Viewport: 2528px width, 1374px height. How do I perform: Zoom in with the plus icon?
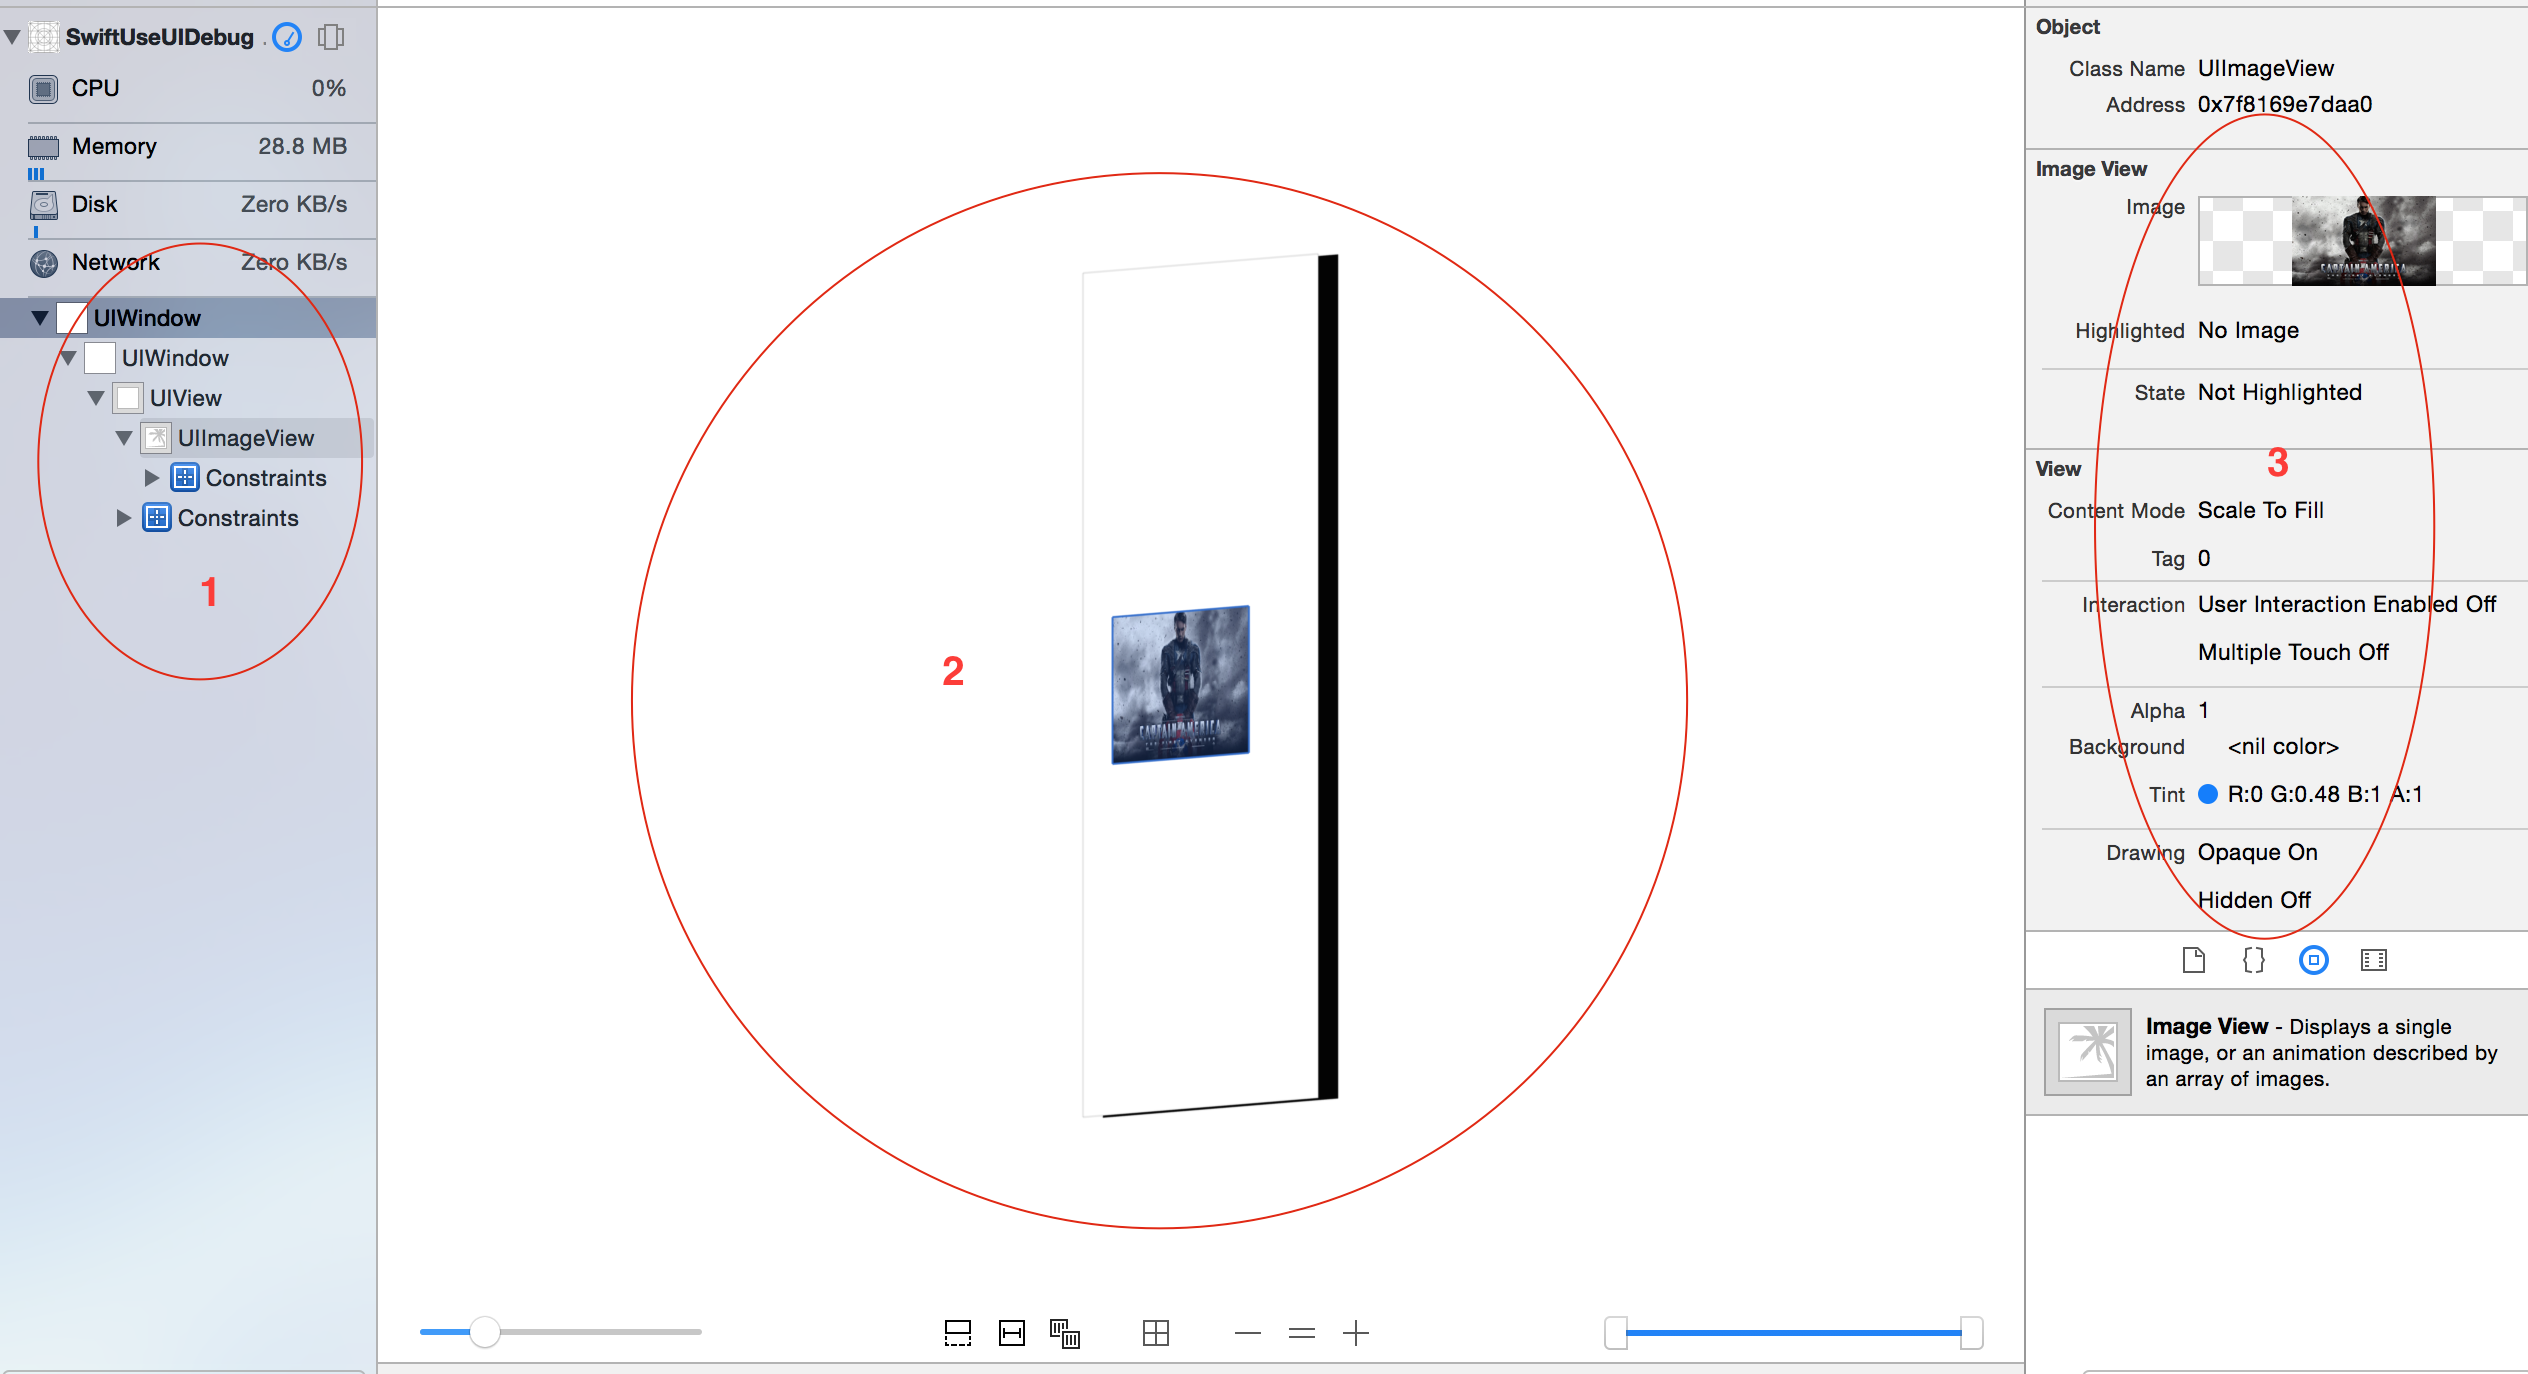pyautogui.click(x=1356, y=1333)
